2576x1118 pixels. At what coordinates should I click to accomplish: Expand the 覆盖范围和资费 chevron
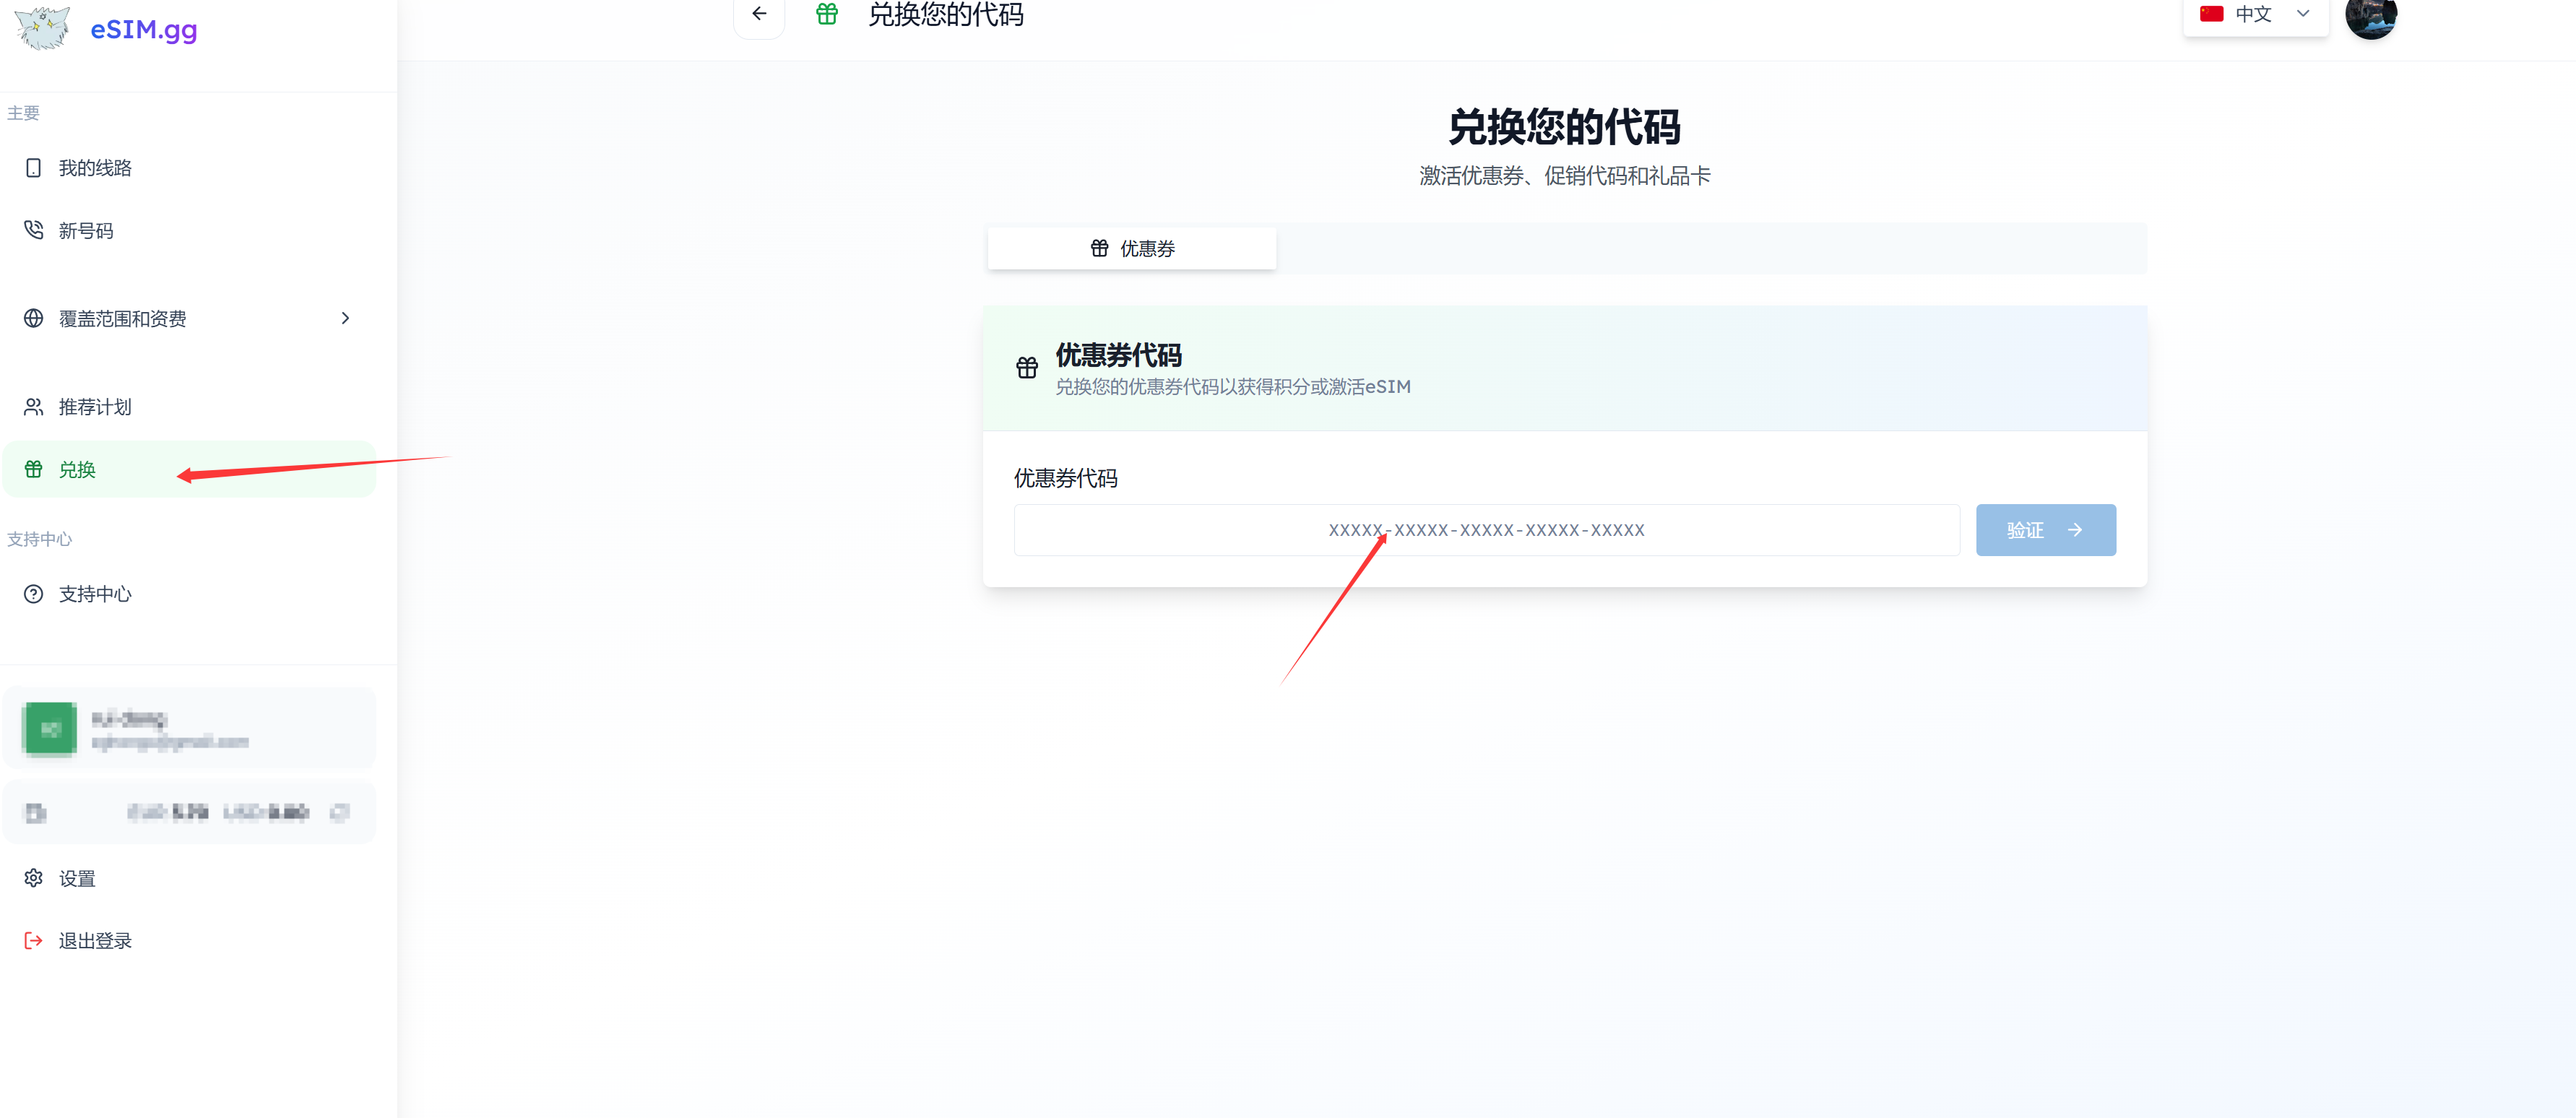coord(345,318)
